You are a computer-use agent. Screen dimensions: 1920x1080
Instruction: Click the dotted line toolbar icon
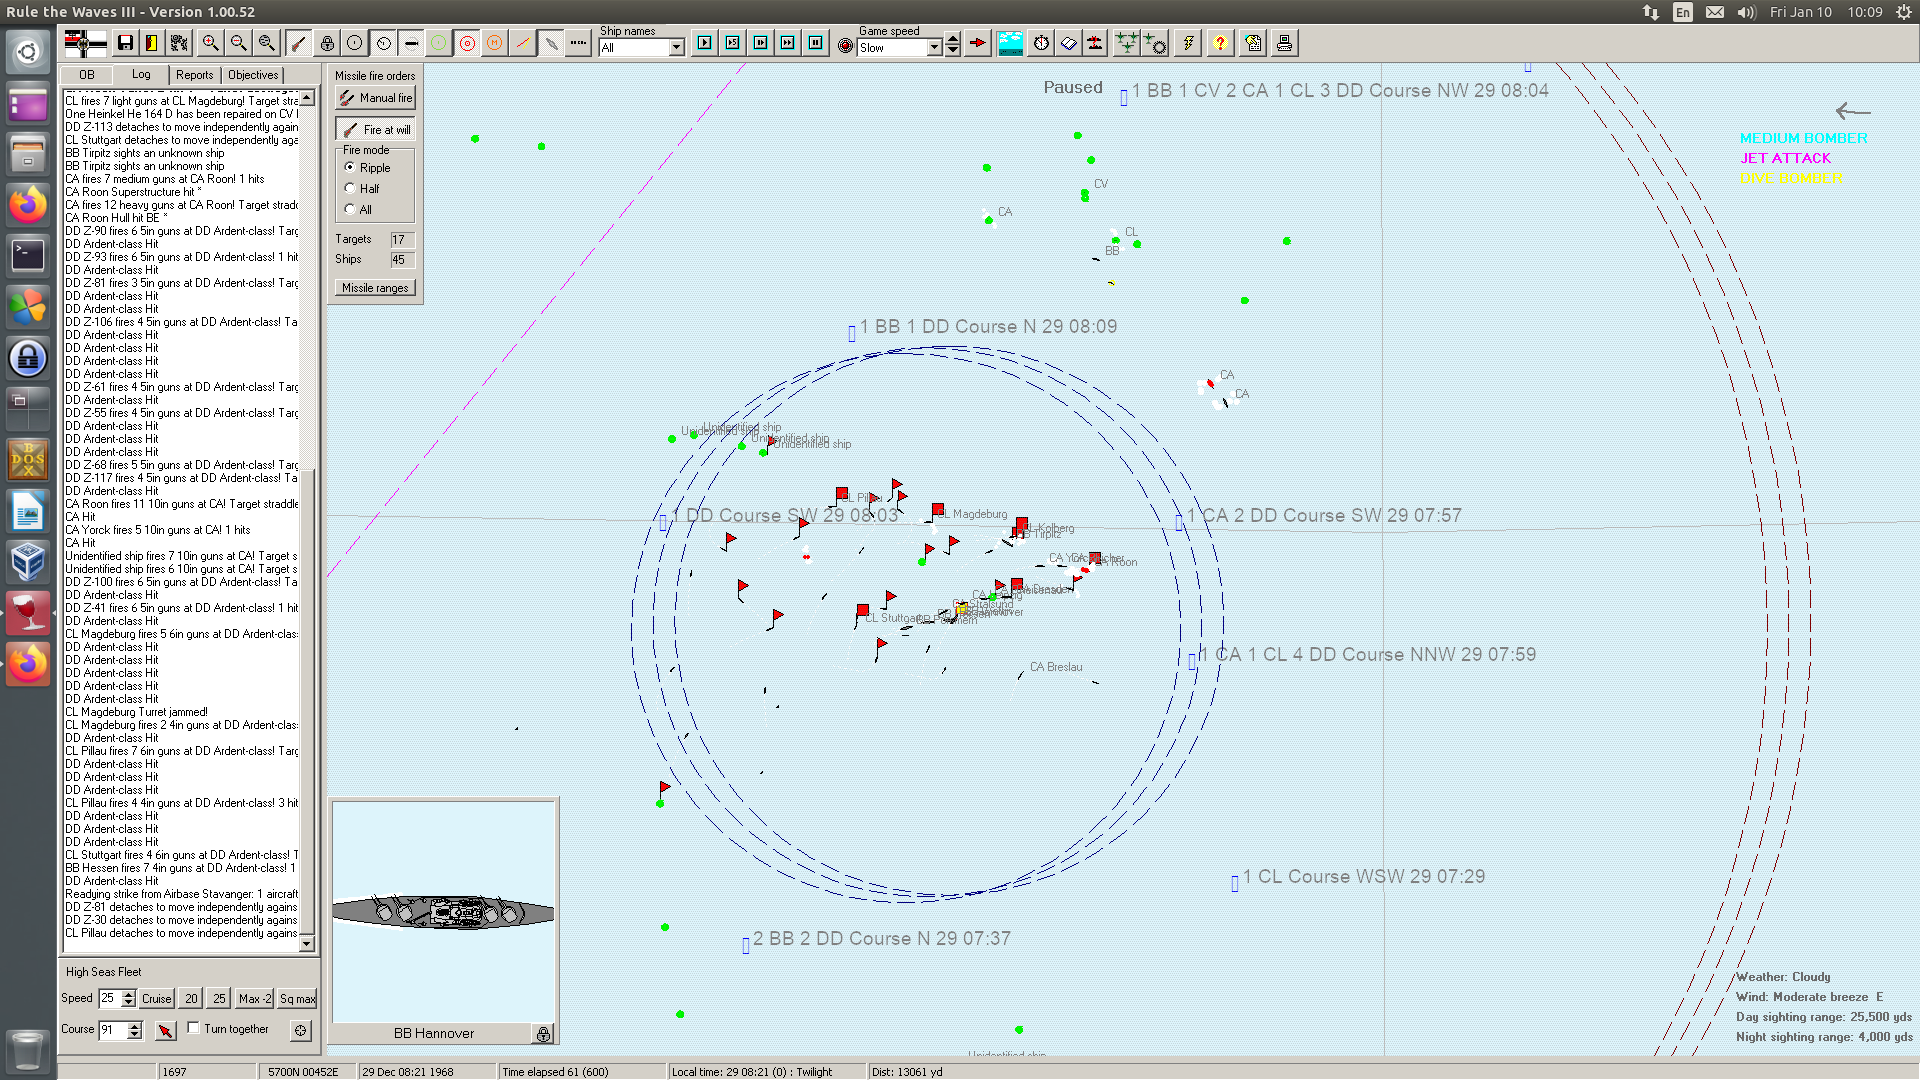(x=578, y=43)
